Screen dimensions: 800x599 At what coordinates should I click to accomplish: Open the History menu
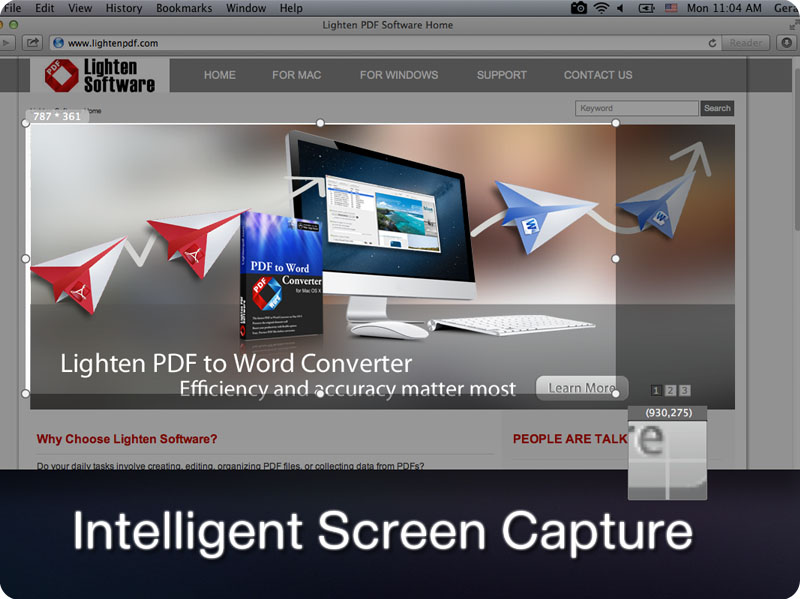point(124,8)
